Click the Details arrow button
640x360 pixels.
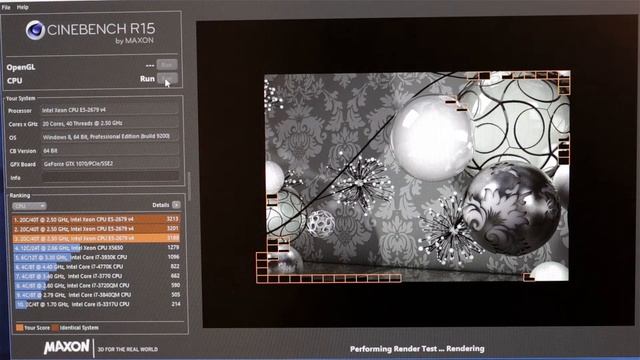176,205
